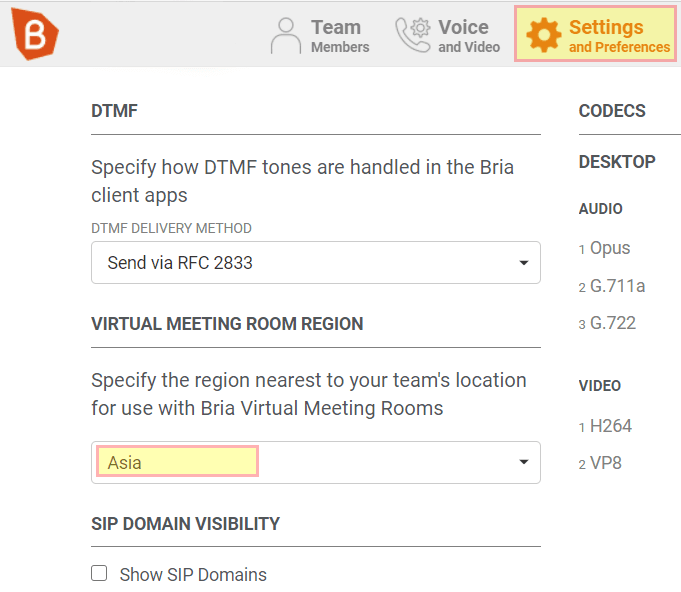Click the Bria logo icon
The height and width of the screenshot is (592, 681).
tap(35, 36)
